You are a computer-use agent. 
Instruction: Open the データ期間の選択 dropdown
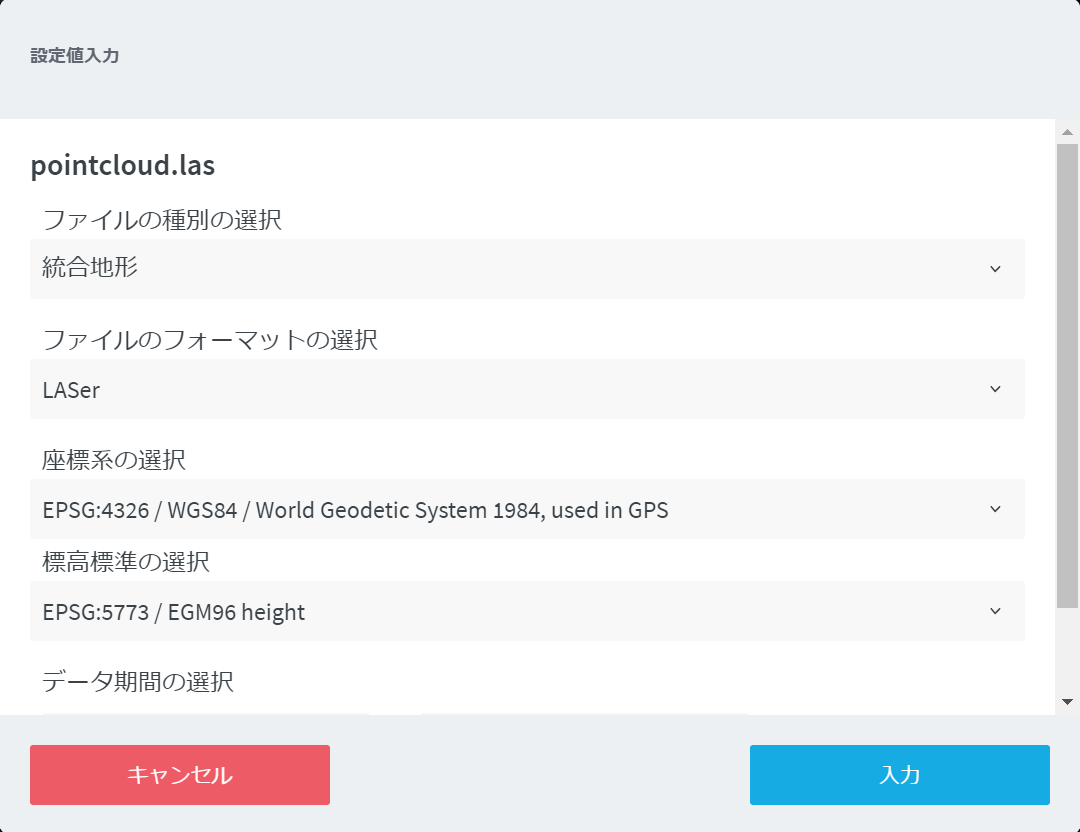[527, 710]
